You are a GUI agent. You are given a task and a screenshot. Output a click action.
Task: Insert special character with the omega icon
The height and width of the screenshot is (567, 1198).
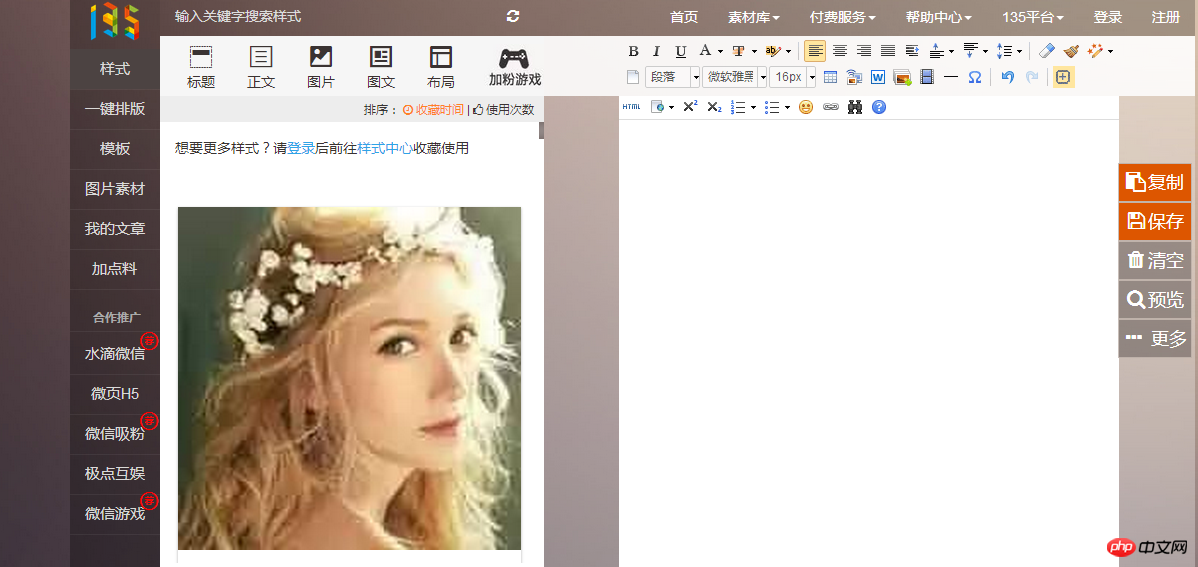click(974, 77)
